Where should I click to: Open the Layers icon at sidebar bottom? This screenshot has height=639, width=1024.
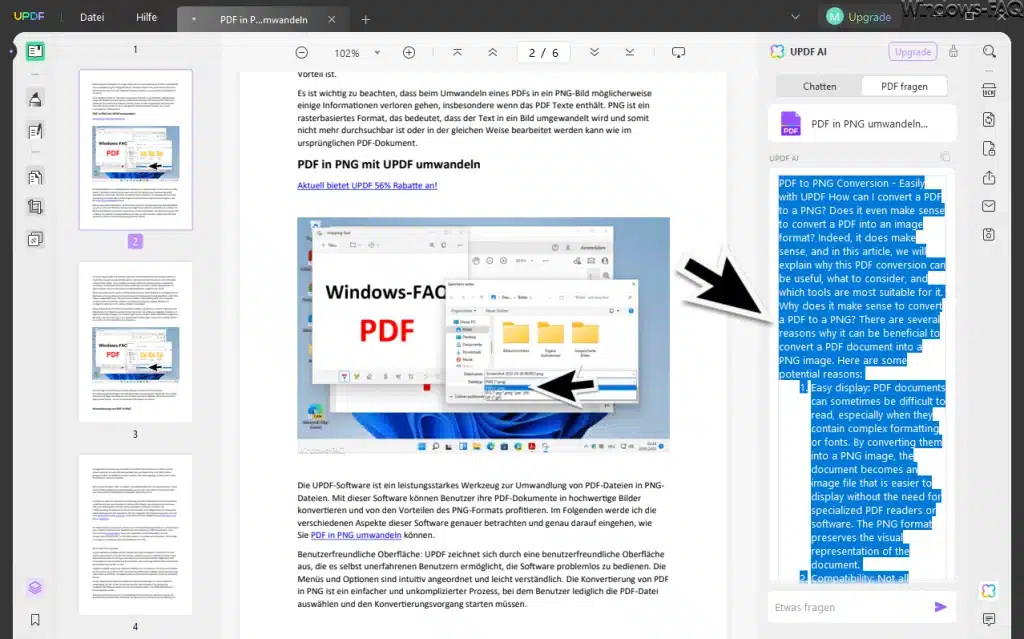pos(35,587)
